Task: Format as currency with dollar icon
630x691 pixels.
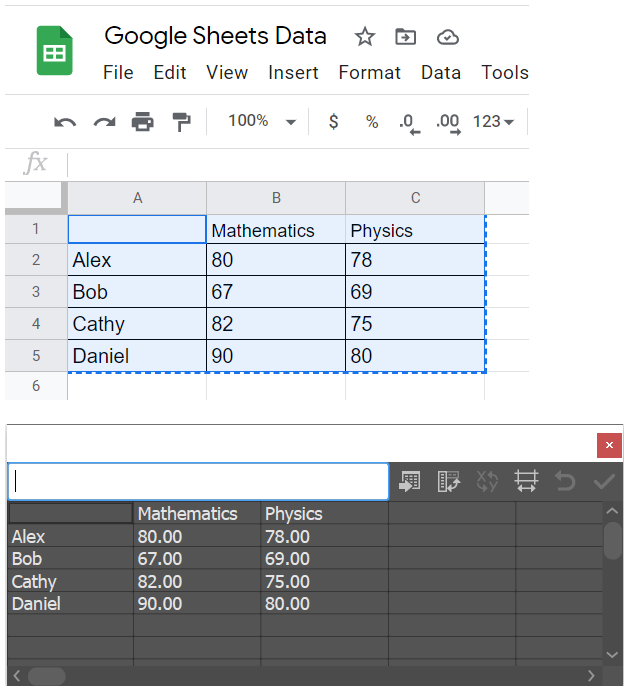Action: coord(334,121)
